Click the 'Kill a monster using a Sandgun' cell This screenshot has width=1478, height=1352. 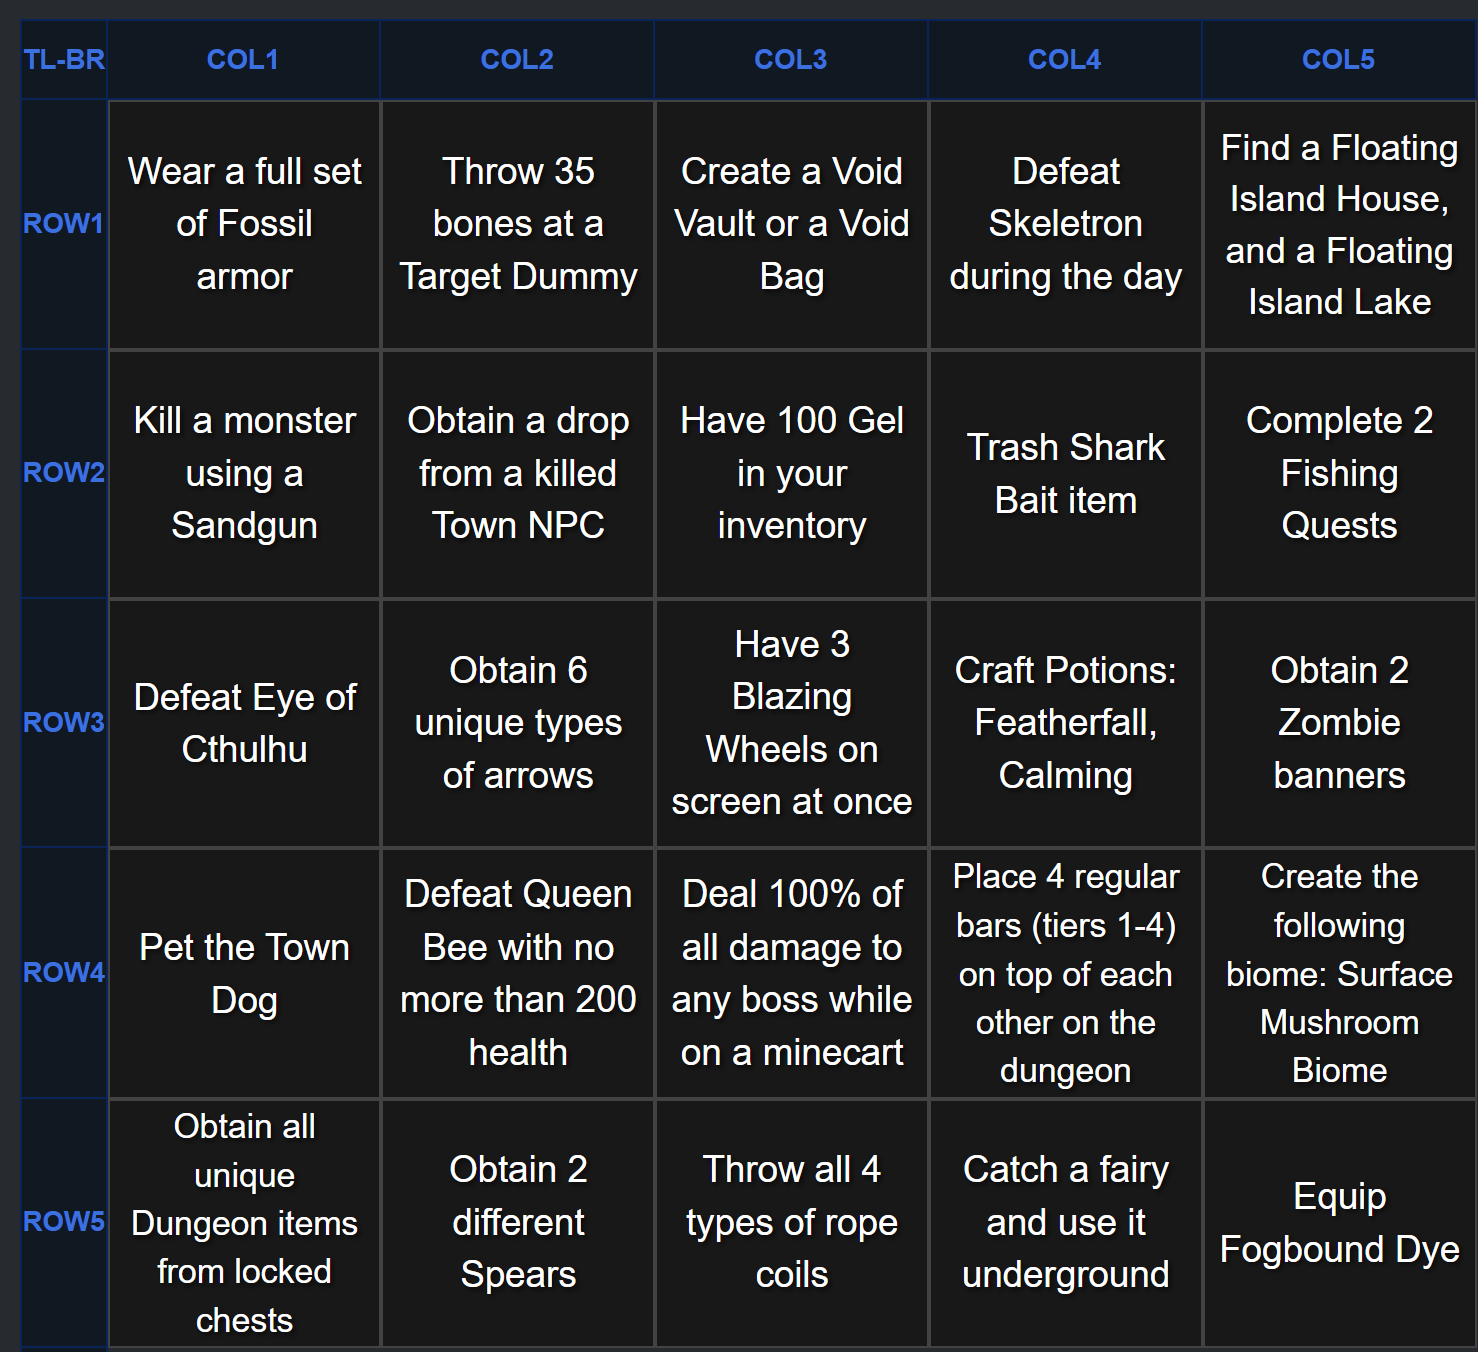pos(244,474)
